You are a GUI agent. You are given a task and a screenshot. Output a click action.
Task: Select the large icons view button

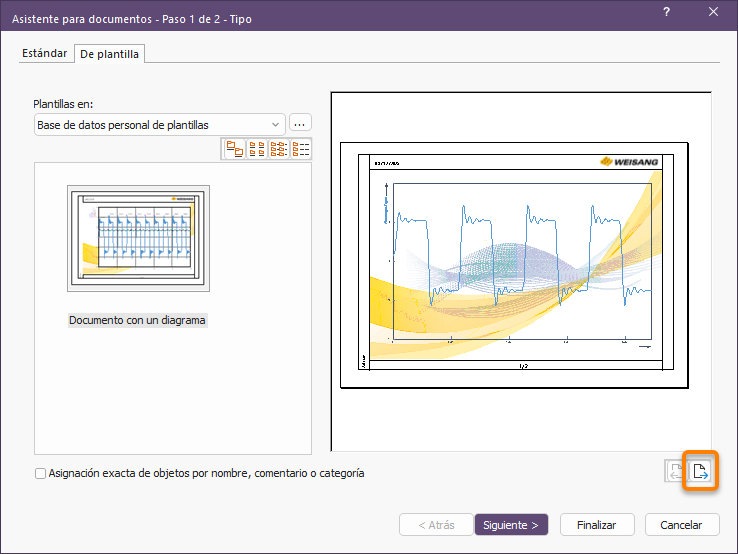[235, 149]
